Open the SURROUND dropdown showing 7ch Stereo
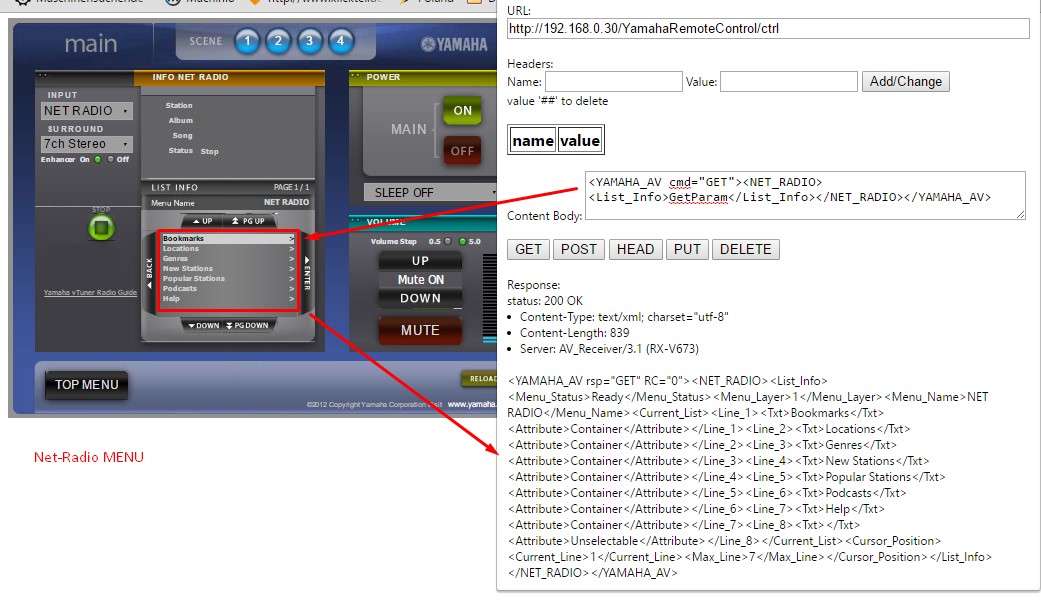The width and height of the screenshot is (1041, 604). click(x=87, y=144)
